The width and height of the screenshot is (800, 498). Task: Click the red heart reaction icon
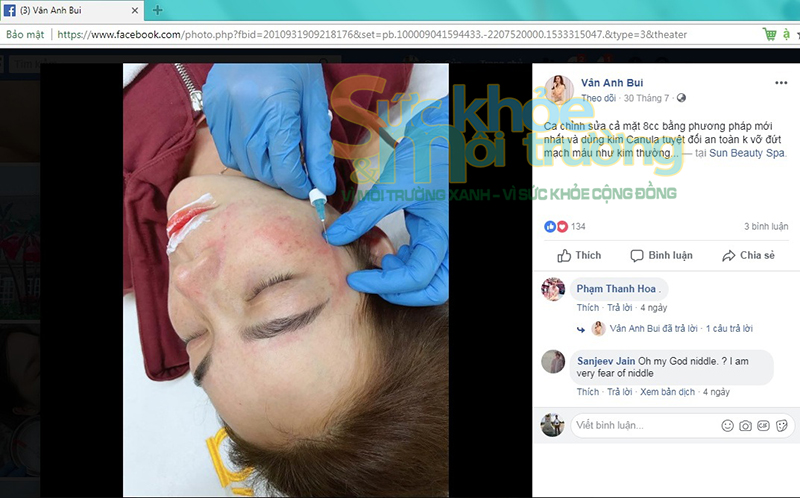[562, 227]
